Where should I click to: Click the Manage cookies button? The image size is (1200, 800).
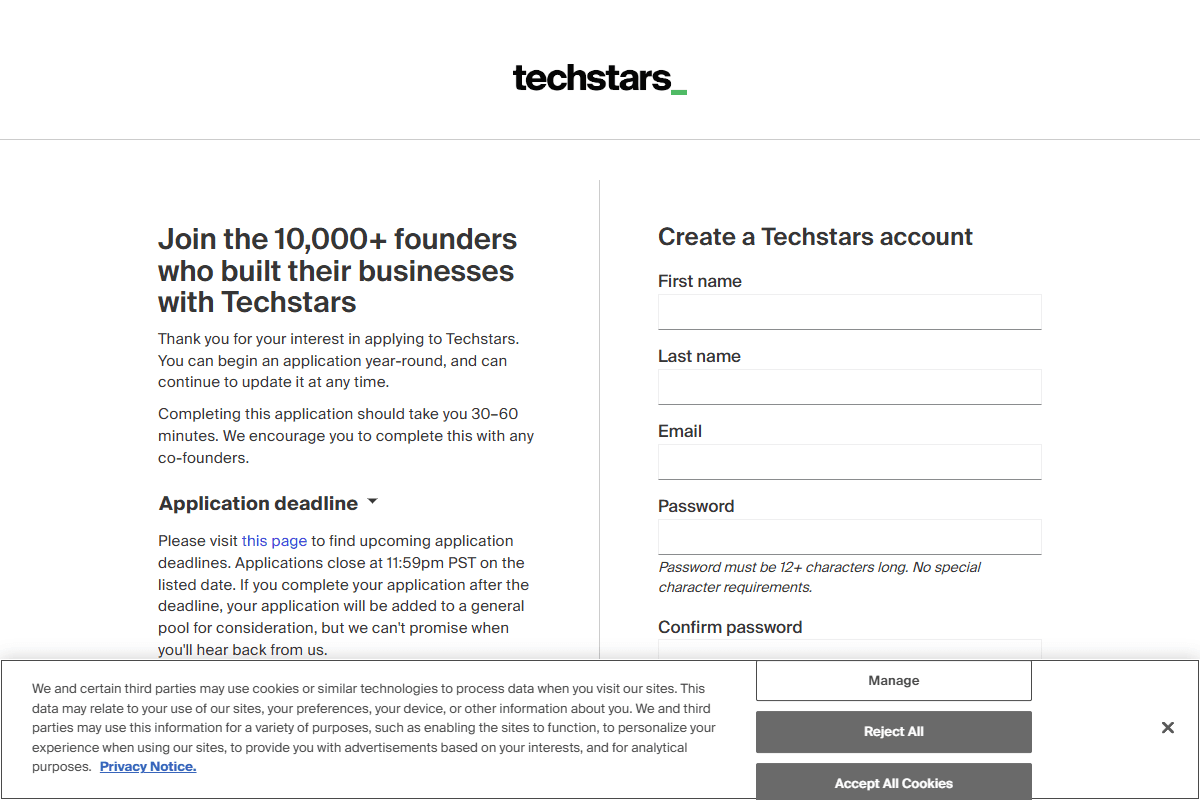click(x=893, y=680)
